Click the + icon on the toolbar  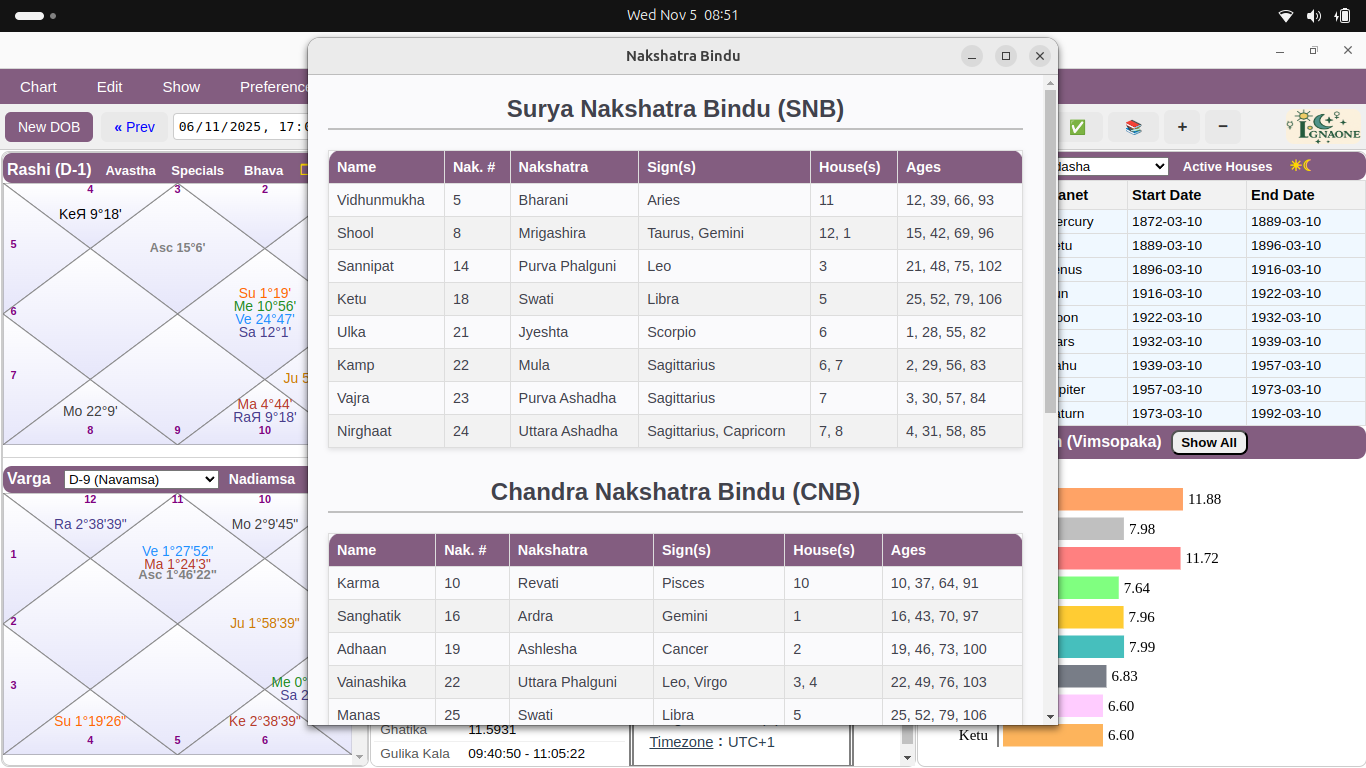click(1182, 128)
